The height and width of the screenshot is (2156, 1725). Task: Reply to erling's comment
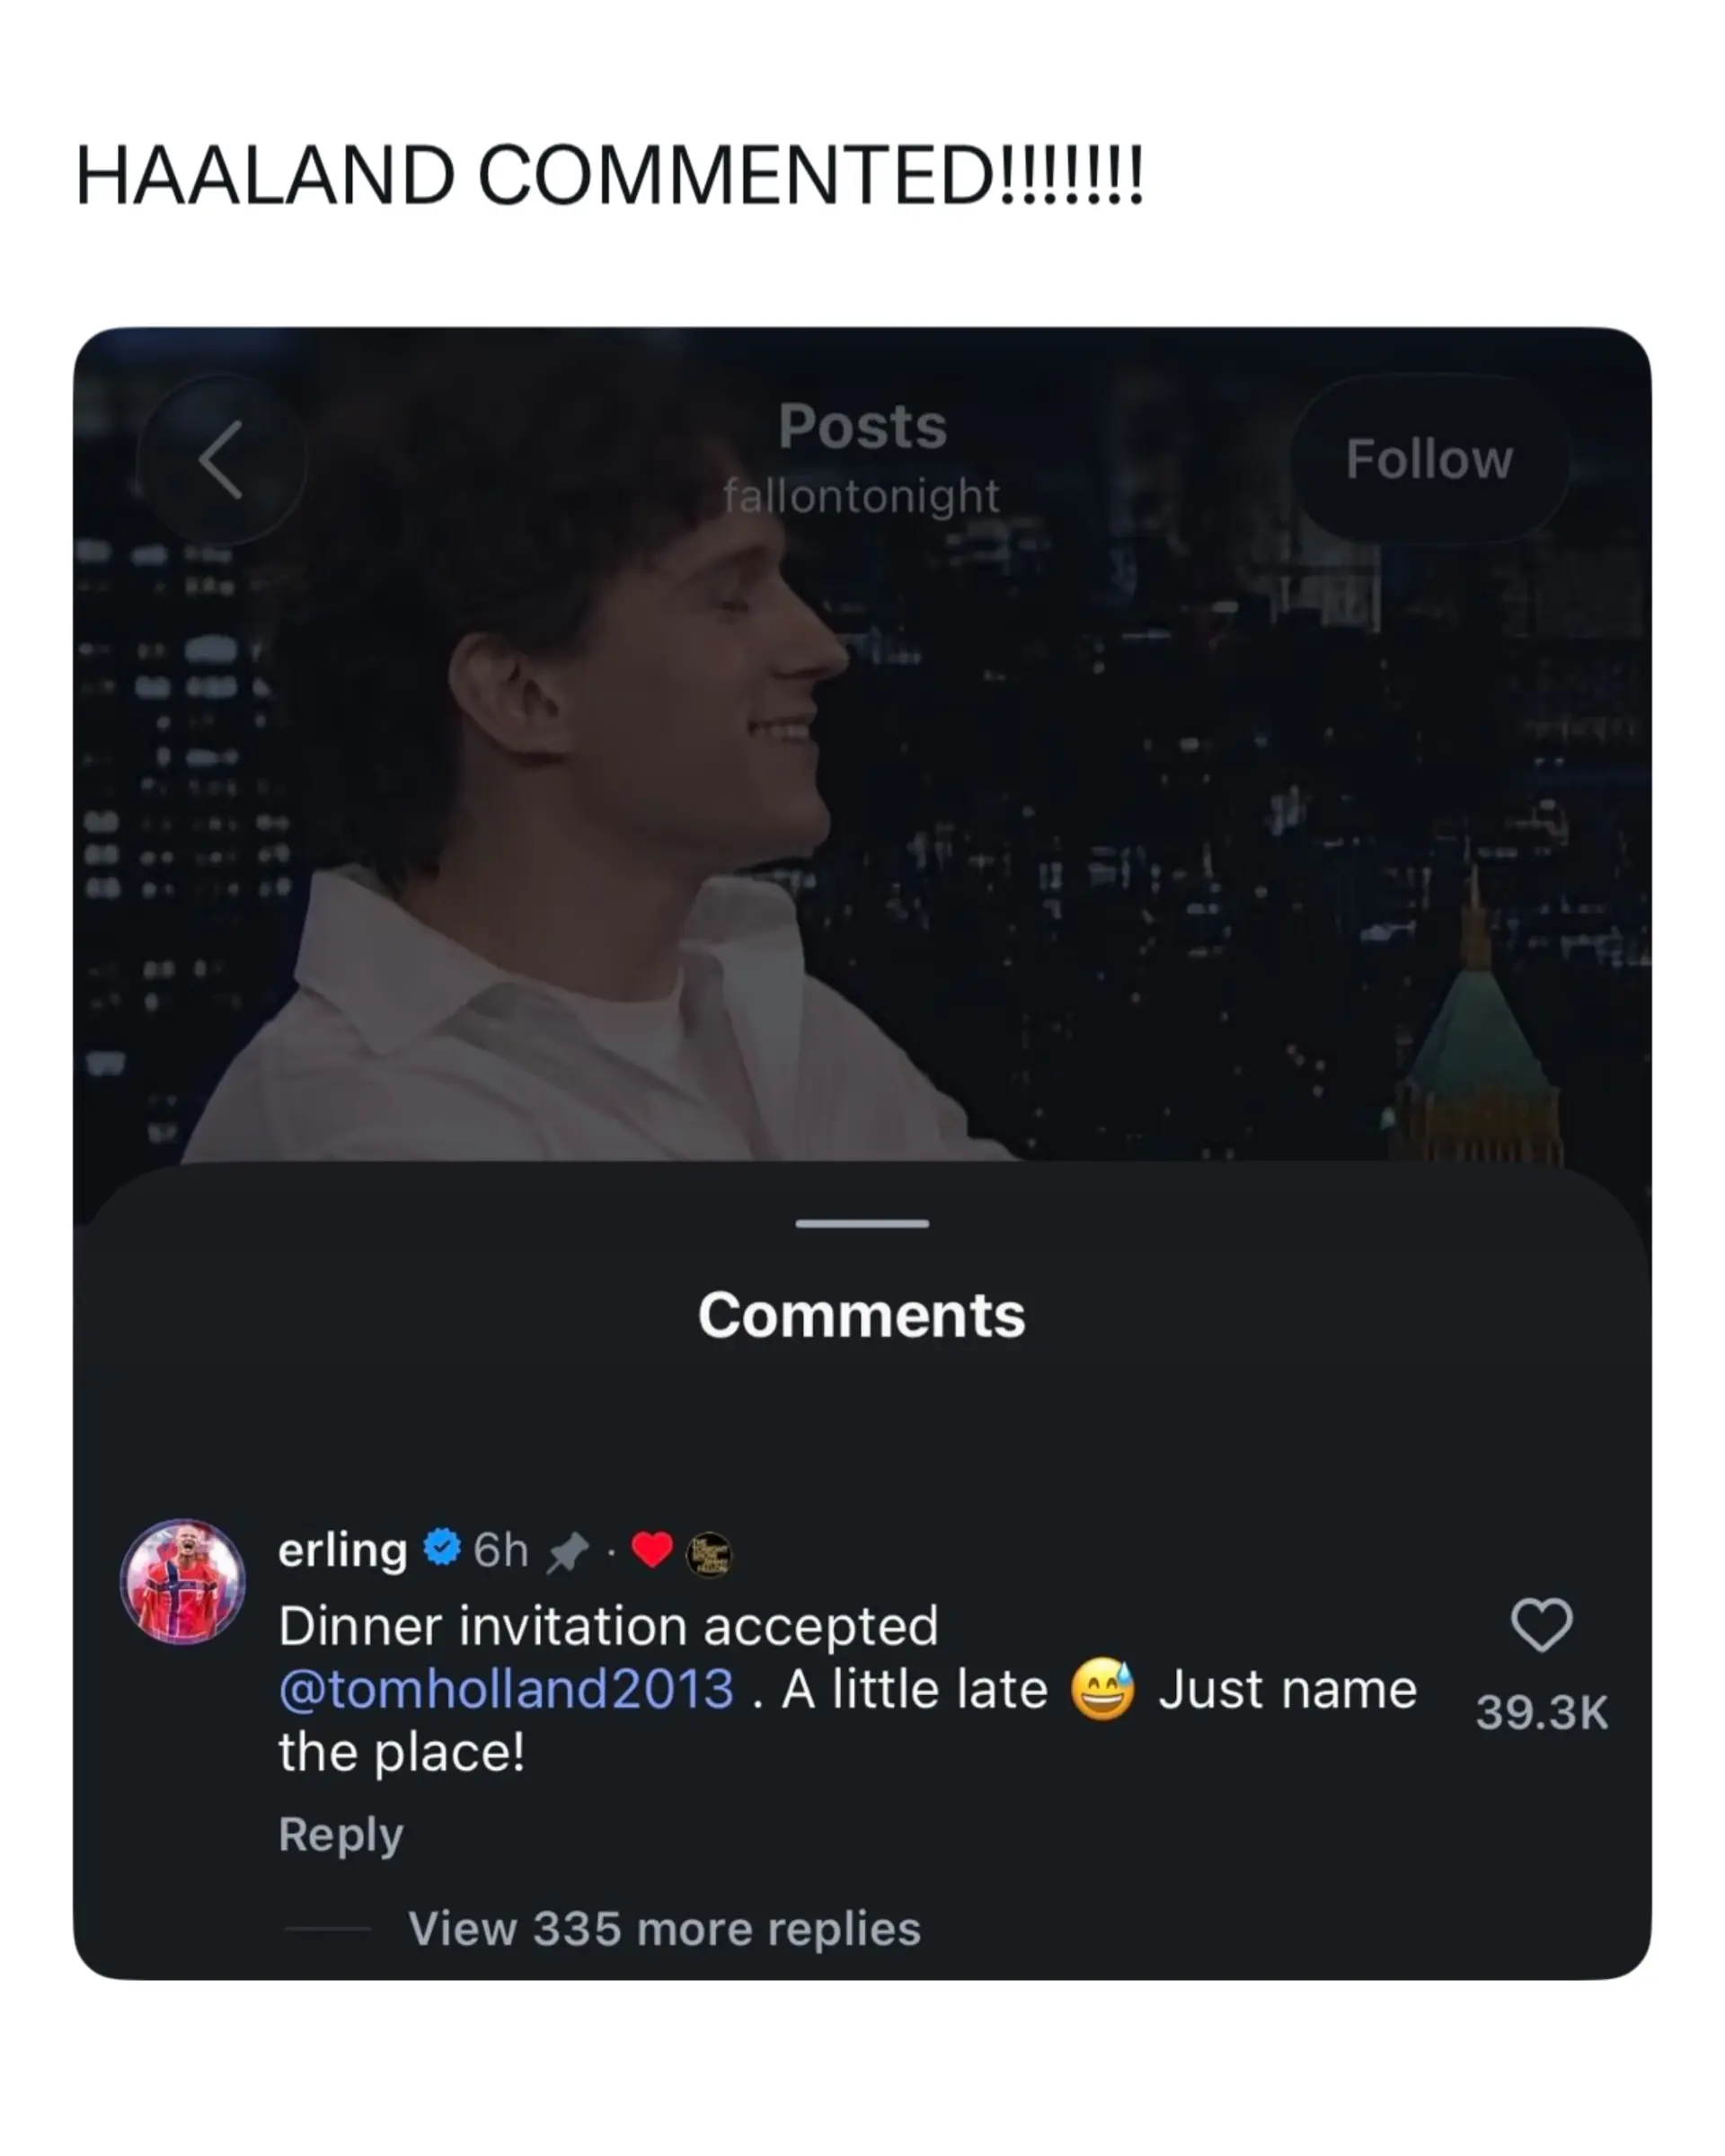[341, 1834]
